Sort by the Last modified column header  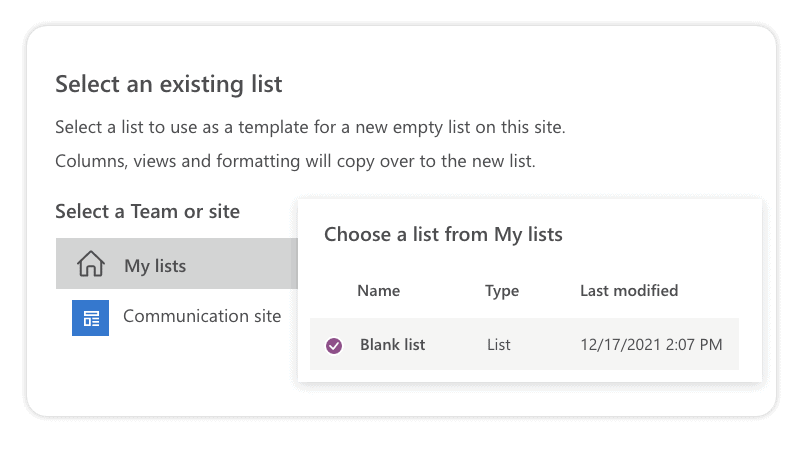click(629, 291)
